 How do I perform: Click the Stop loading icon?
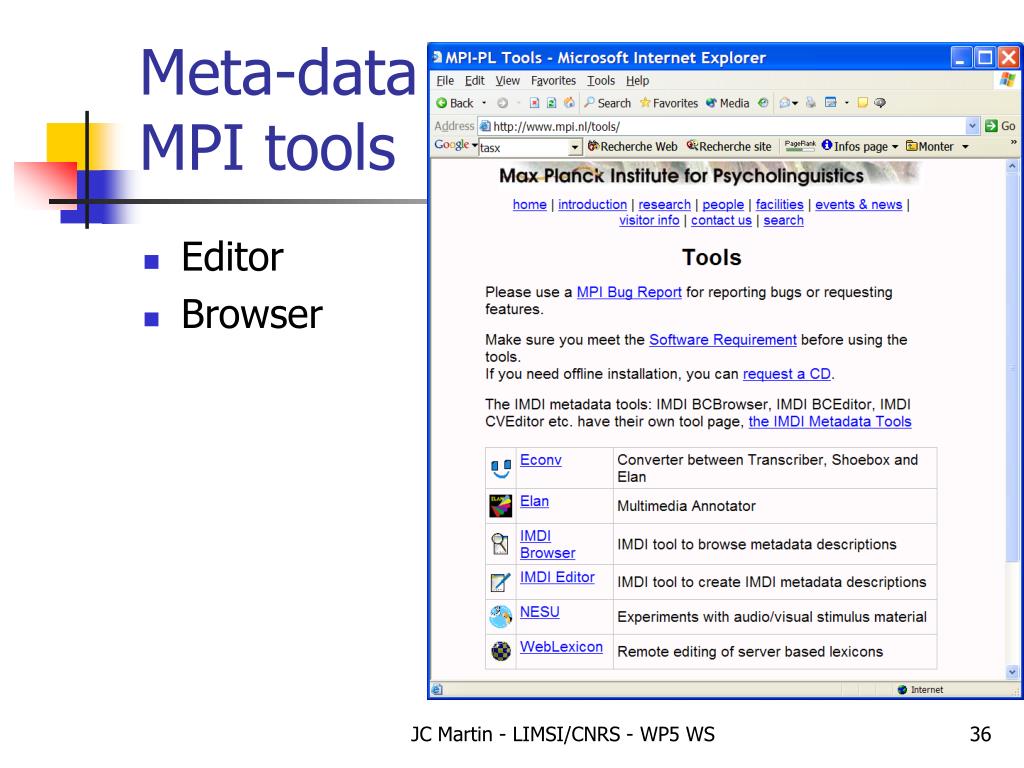(534, 103)
